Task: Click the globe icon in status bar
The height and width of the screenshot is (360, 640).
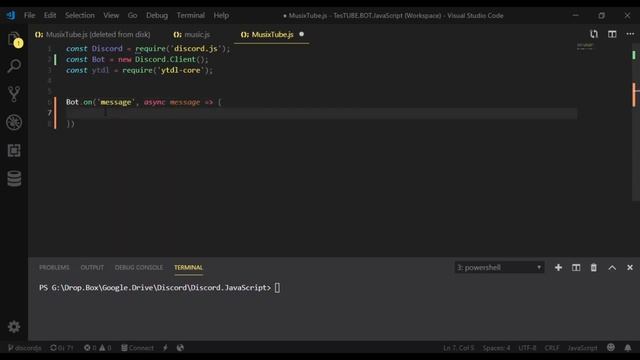Action: pyautogui.click(x=180, y=348)
